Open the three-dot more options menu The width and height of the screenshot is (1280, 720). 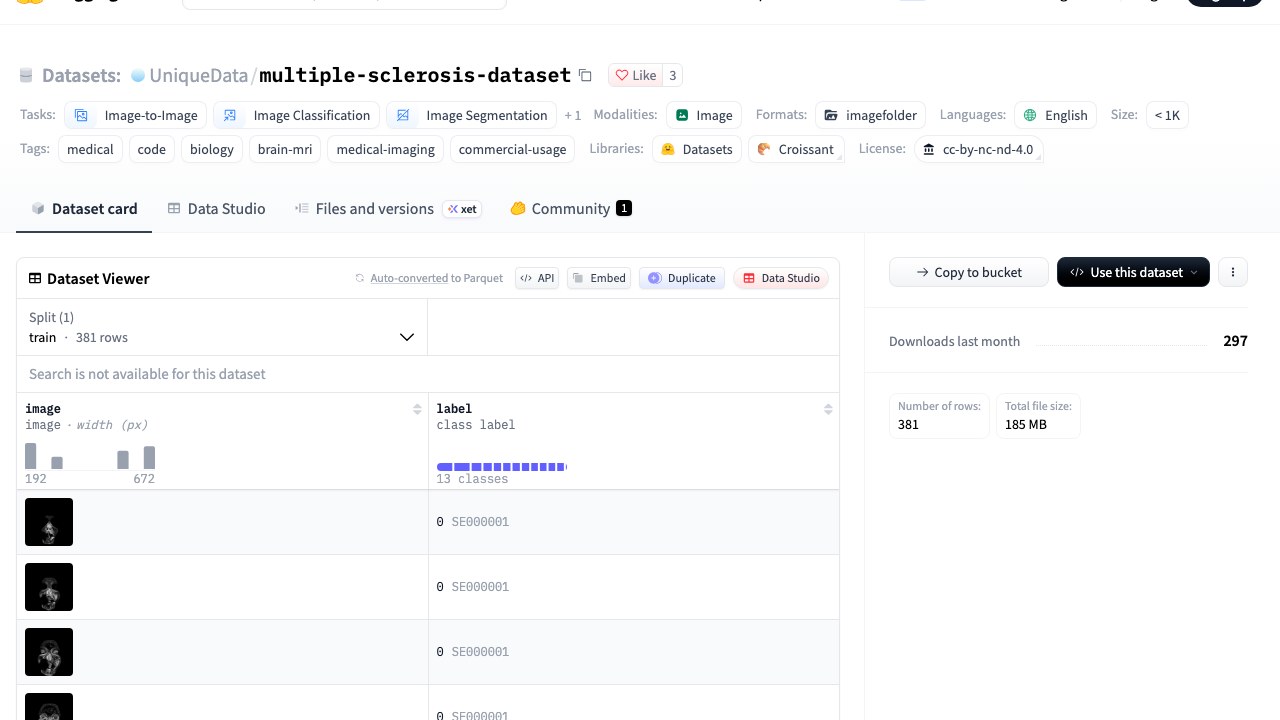[x=1233, y=272]
